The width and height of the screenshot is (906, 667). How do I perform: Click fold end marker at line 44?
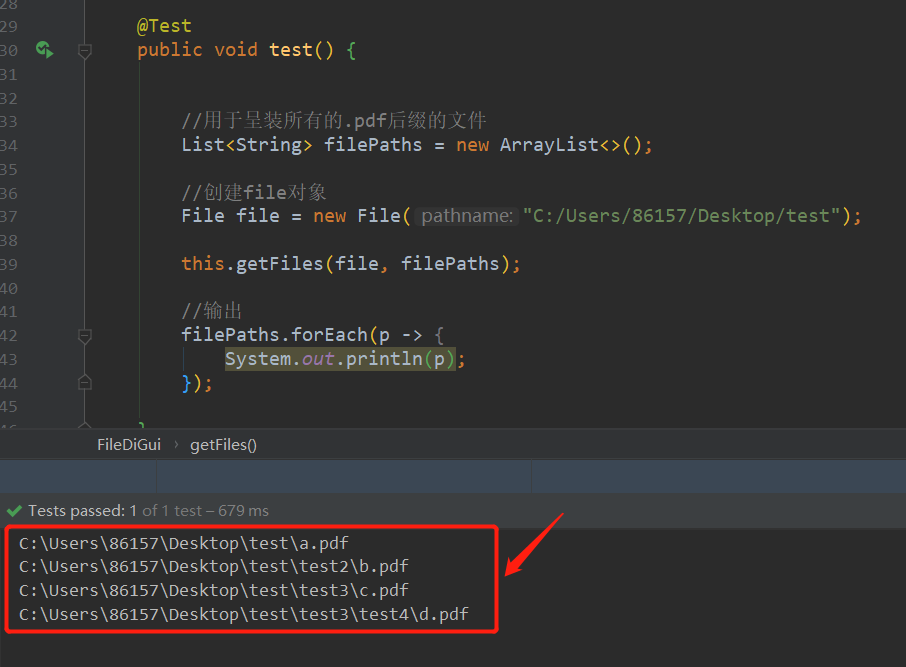tap(84, 383)
